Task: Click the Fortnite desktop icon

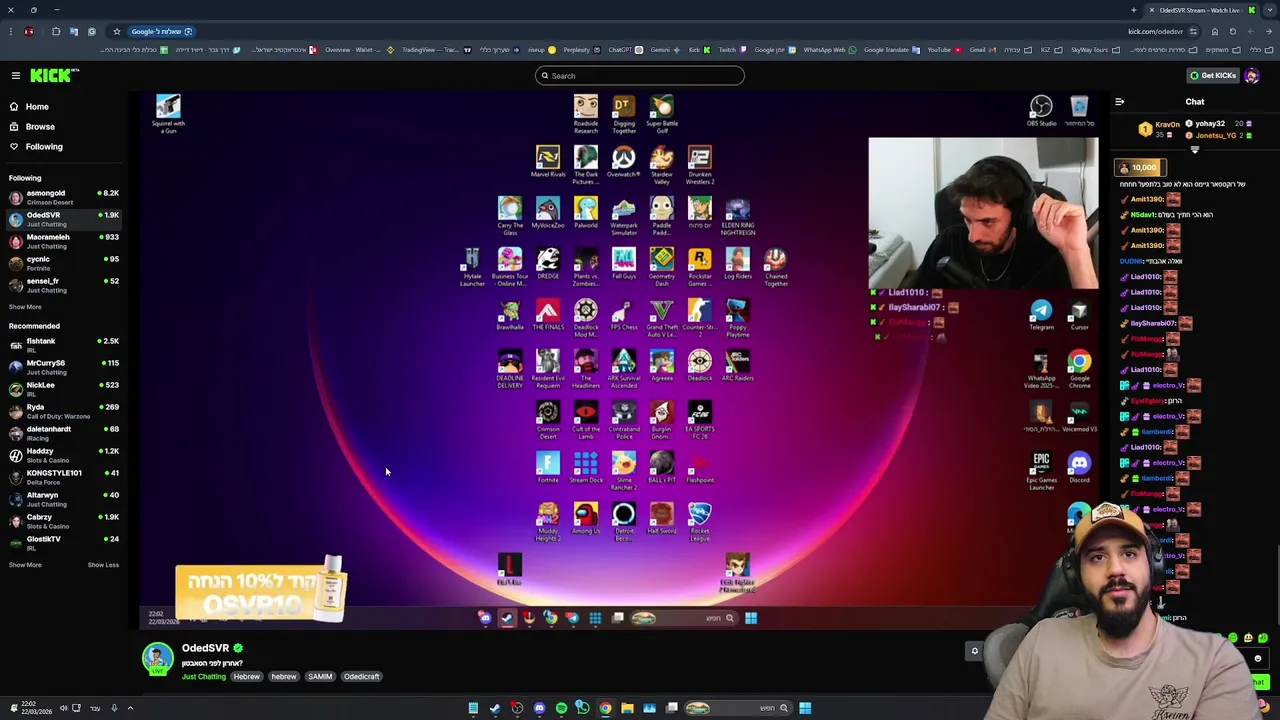Action: pyautogui.click(x=548, y=468)
